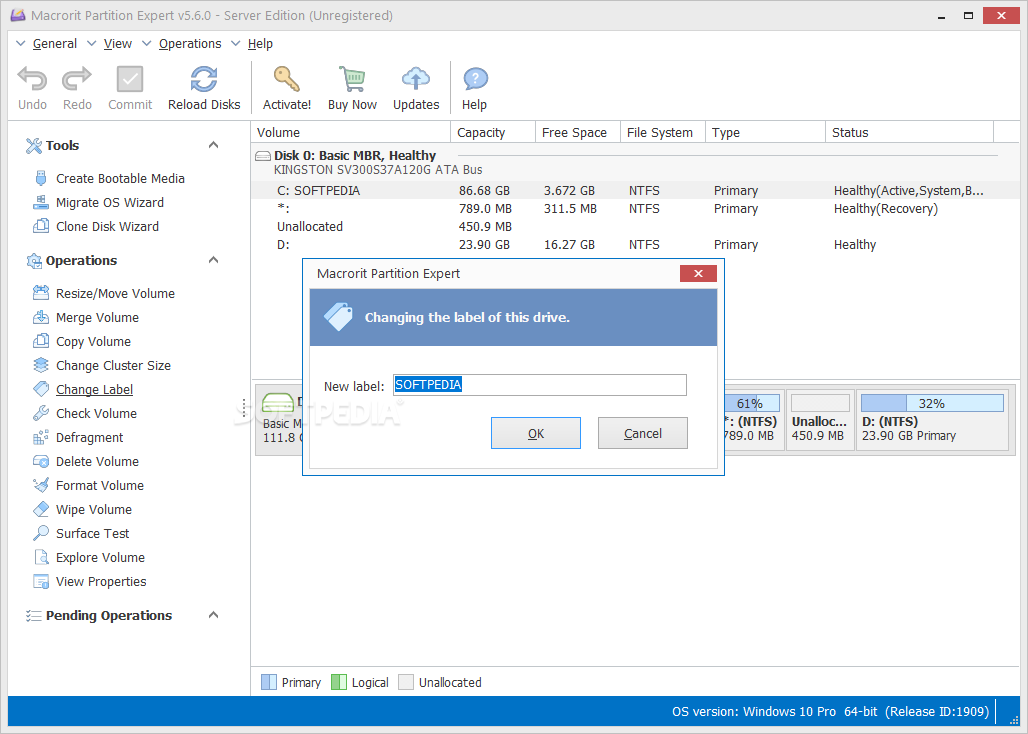Click the Status column header
The height and width of the screenshot is (734, 1028).
pos(909,132)
